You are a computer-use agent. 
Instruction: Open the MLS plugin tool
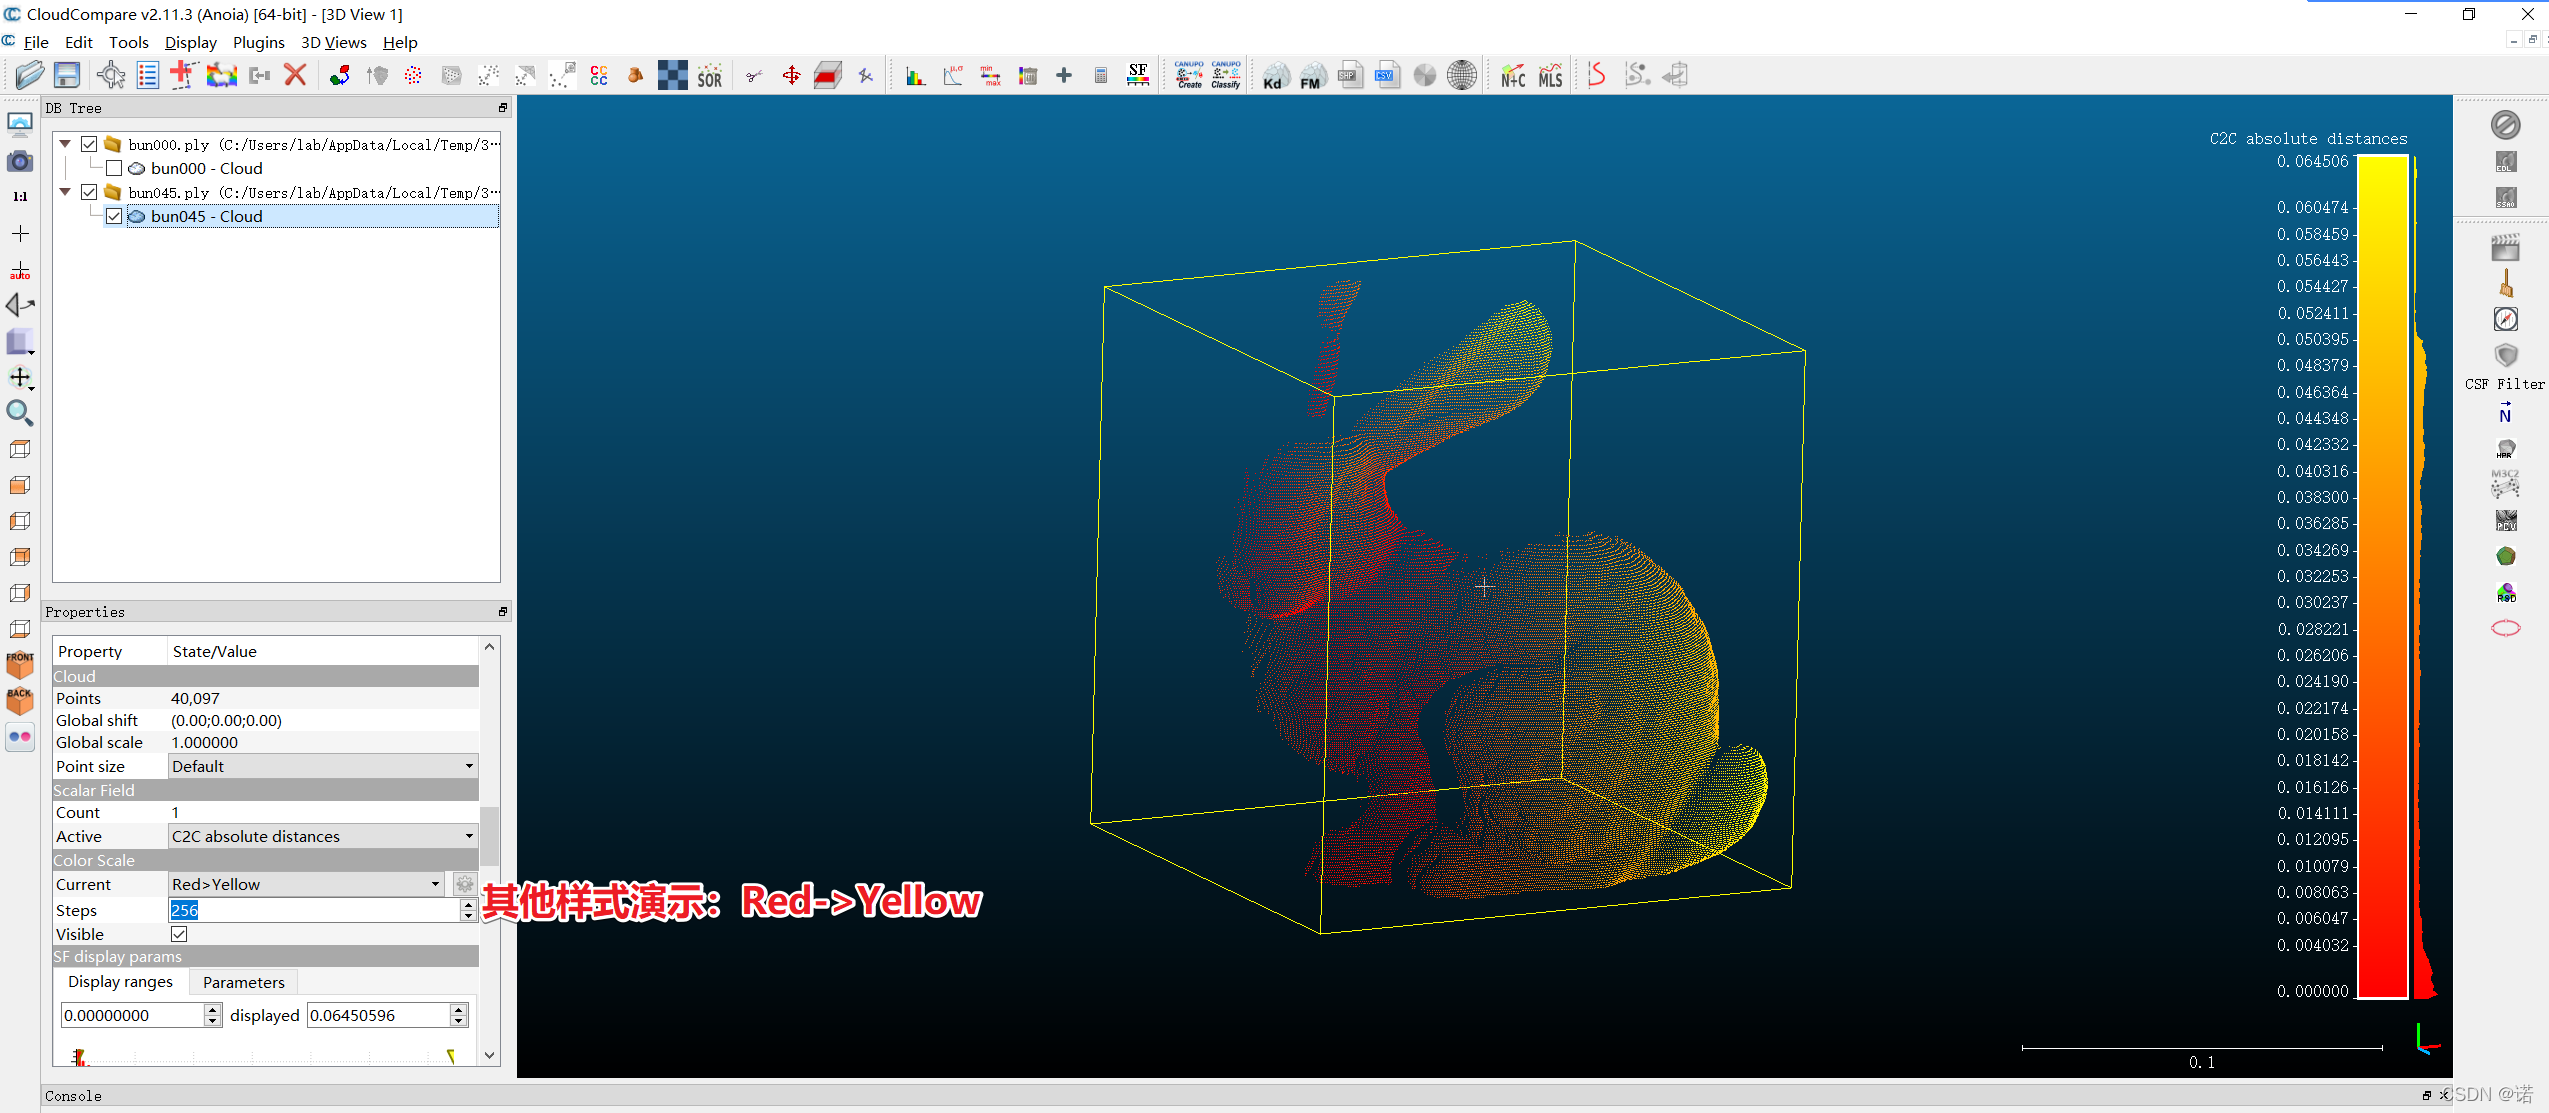pyautogui.click(x=1550, y=76)
